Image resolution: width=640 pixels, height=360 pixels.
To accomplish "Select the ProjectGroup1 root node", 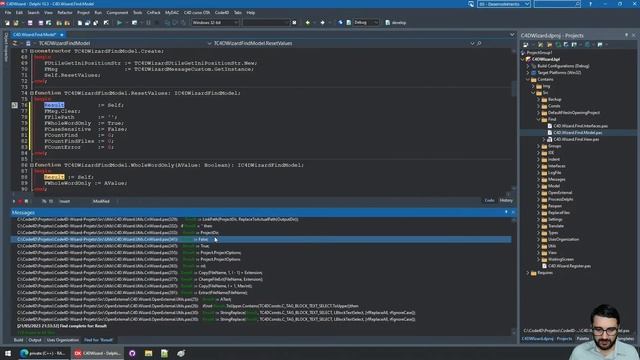I will point(539,53).
